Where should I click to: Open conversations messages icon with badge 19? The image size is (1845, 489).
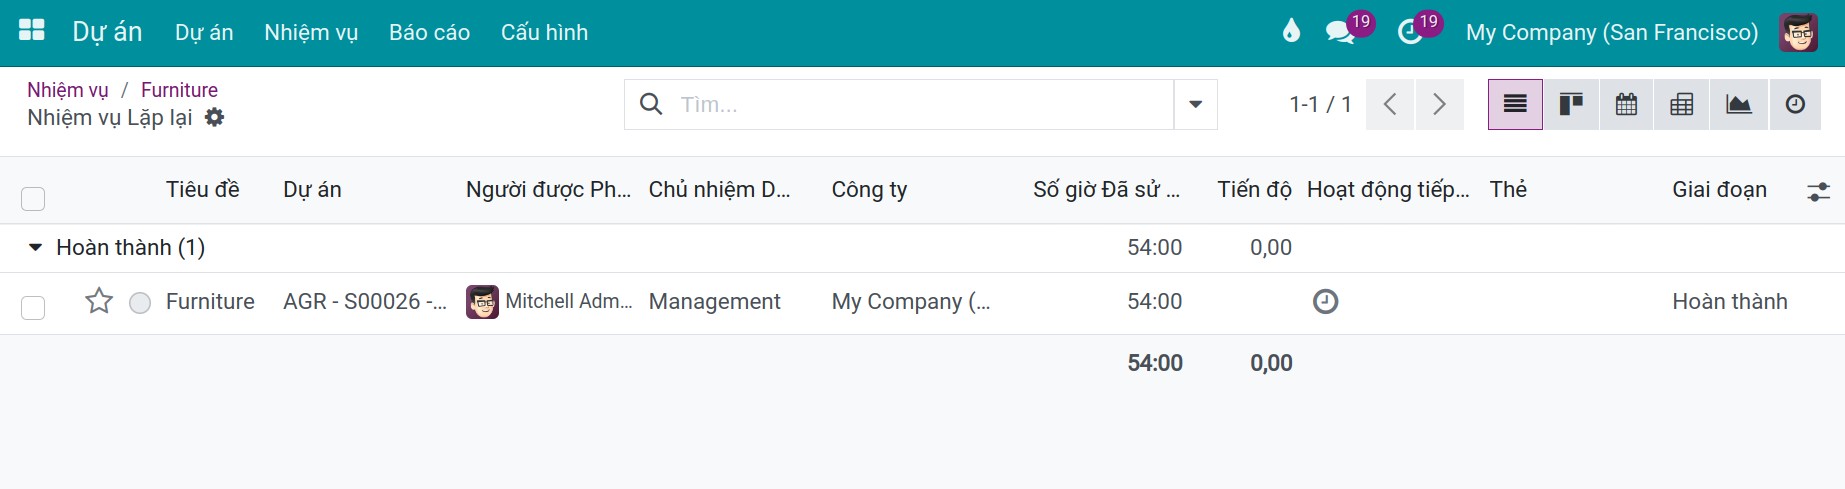coord(1340,32)
